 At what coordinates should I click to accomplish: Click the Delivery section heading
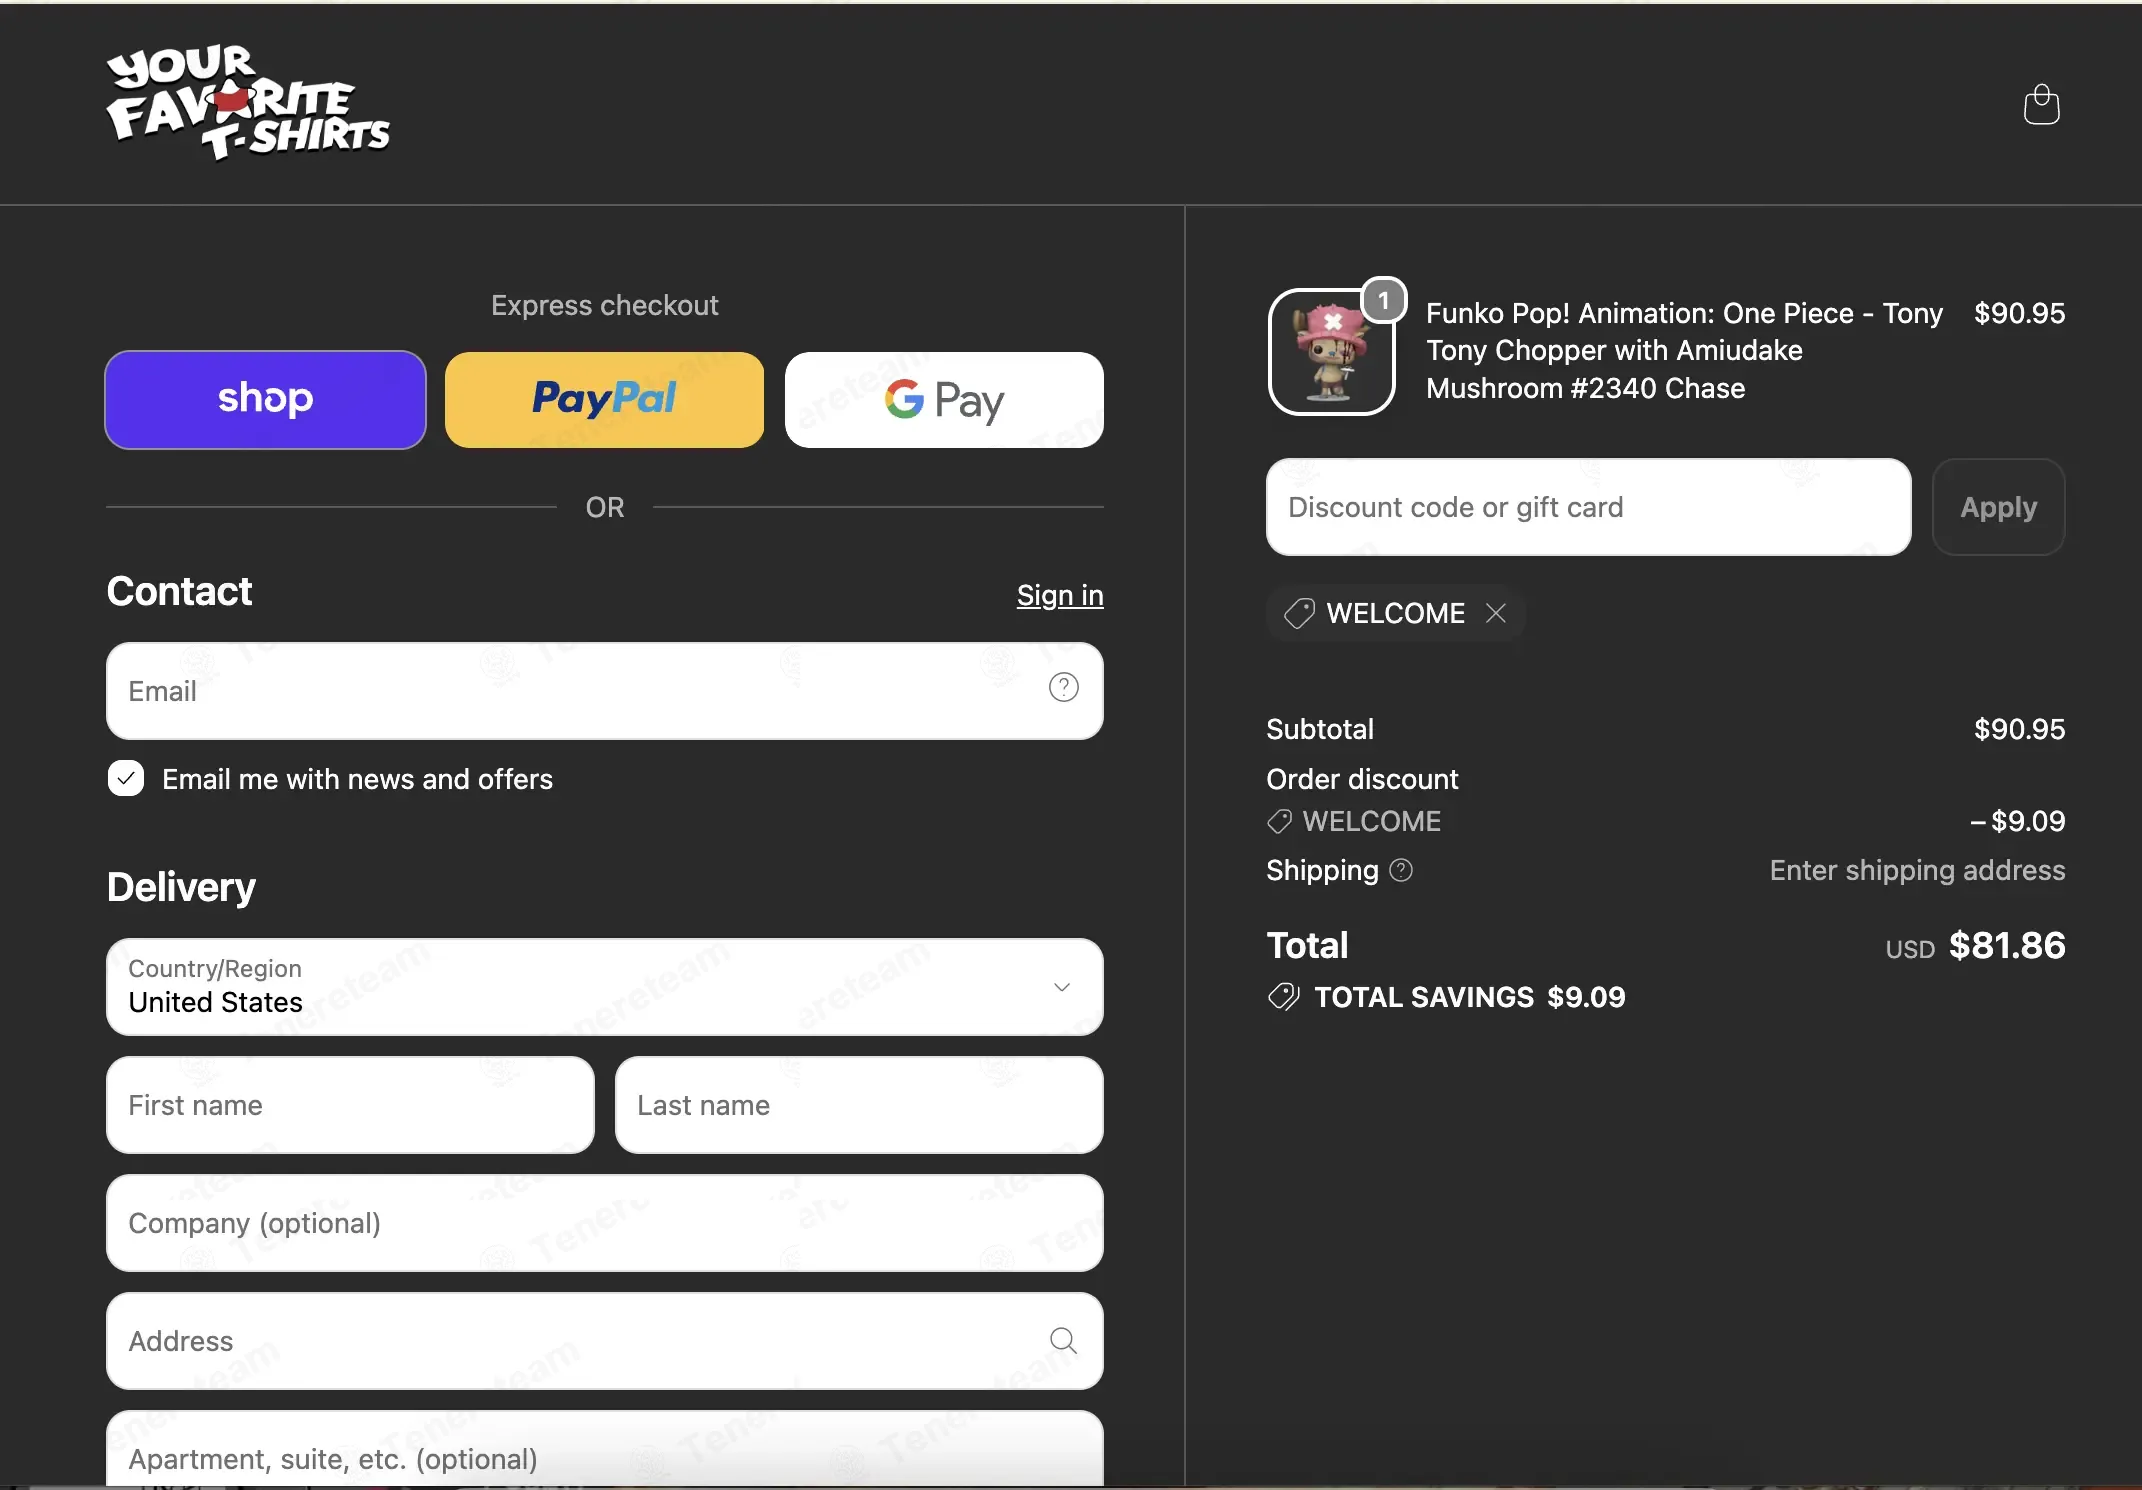(x=181, y=887)
